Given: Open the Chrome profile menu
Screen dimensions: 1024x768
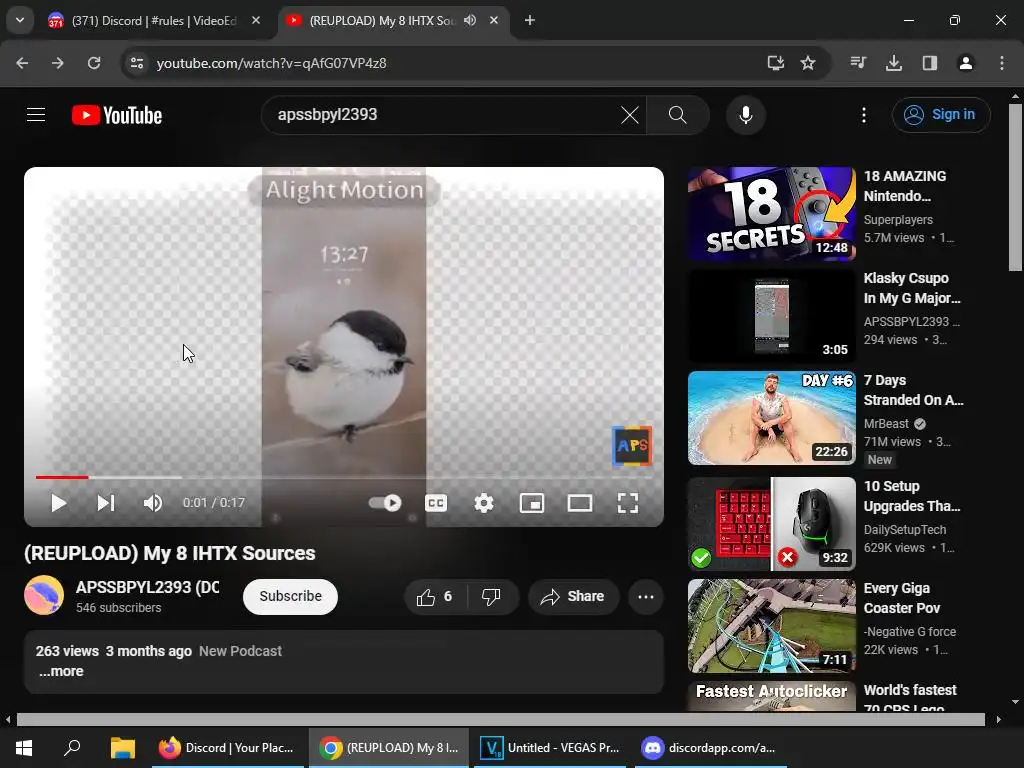Looking at the screenshot, I should pos(965,63).
